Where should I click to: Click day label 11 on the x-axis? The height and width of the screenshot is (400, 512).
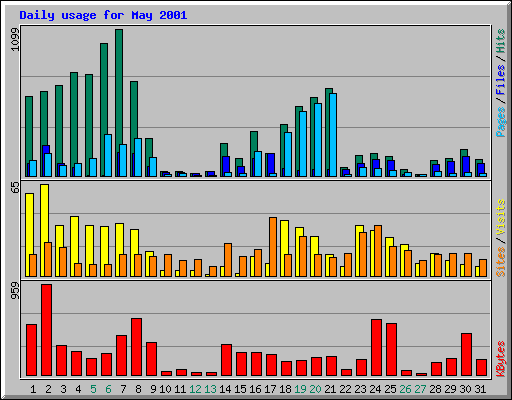point(180,389)
